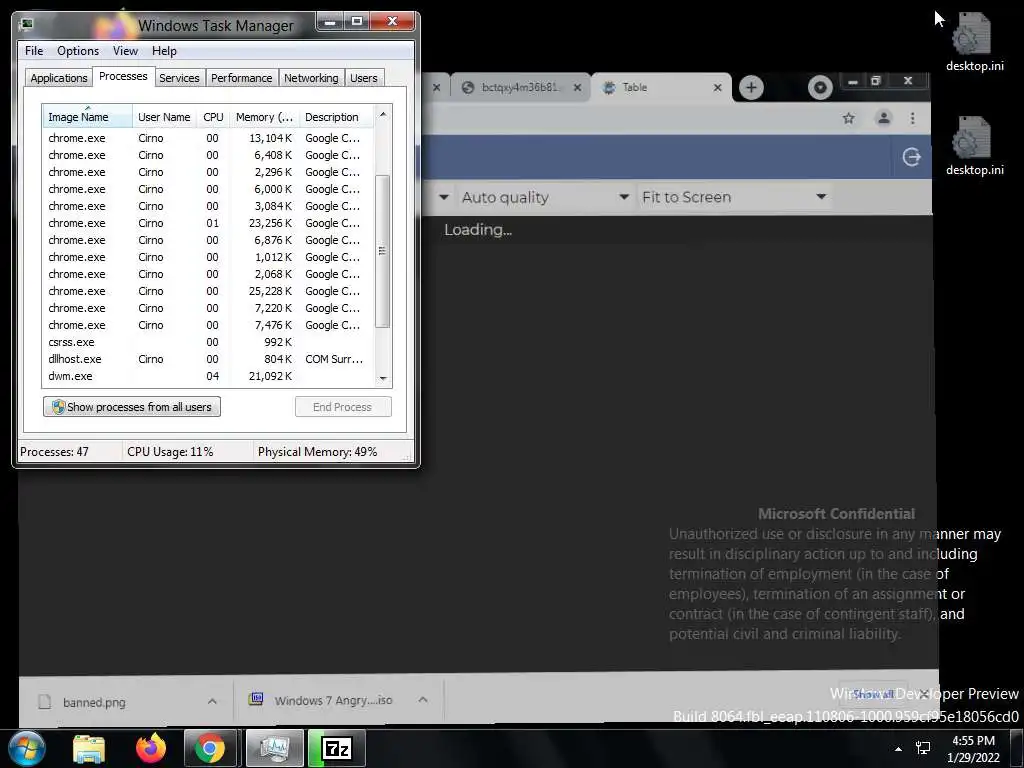The width and height of the screenshot is (1024, 768).
Task: Select chrome.exe row using 13,104 K
Action: (x=209, y=138)
